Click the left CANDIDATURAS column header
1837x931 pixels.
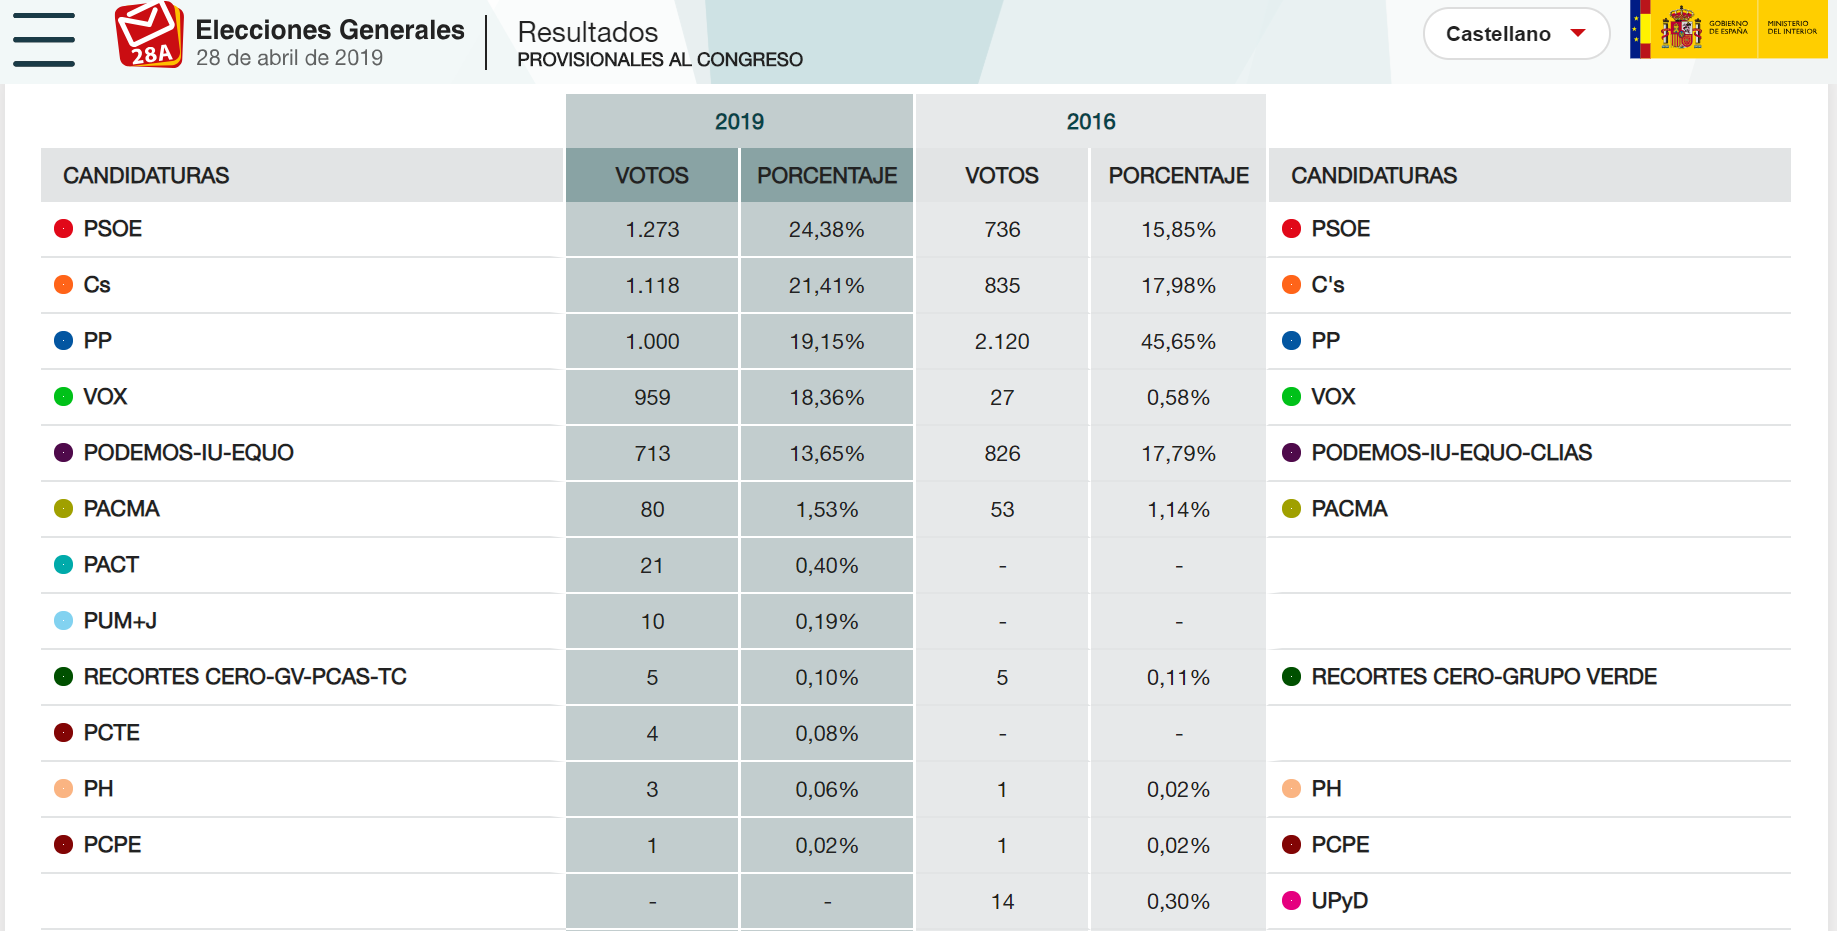pyautogui.click(x=146, y=176)
